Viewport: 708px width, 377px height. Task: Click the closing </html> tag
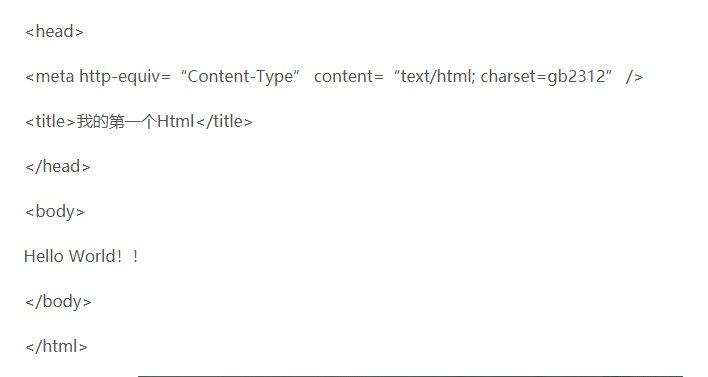(56, 347)
